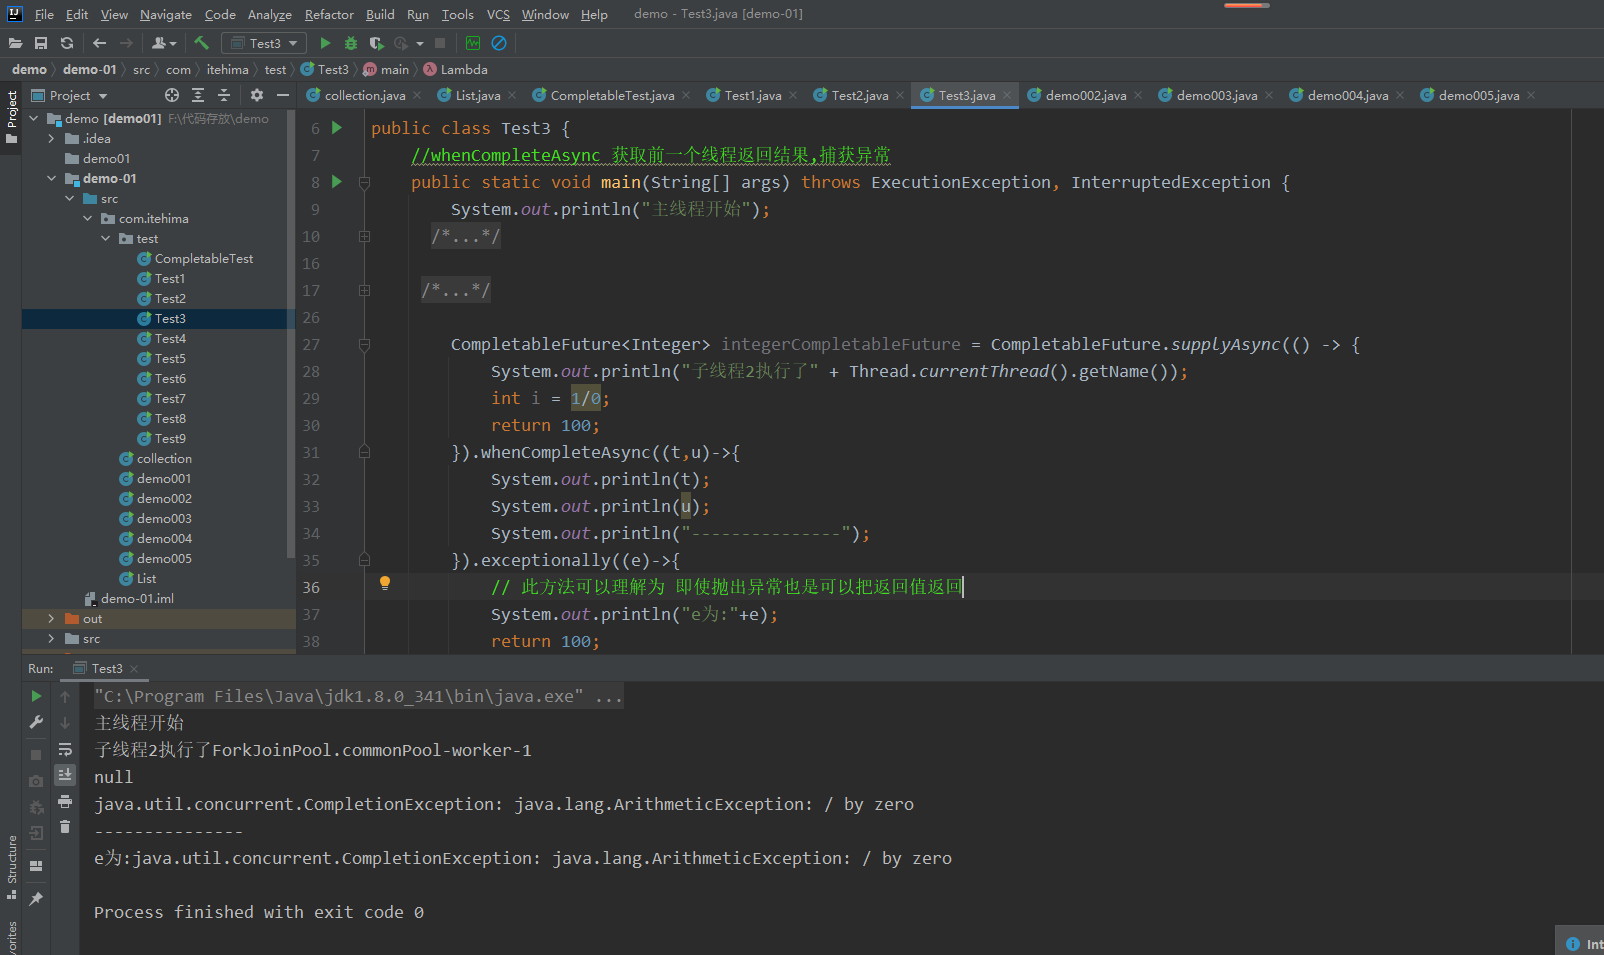Clear console output with the trash icon

point(65,826)
